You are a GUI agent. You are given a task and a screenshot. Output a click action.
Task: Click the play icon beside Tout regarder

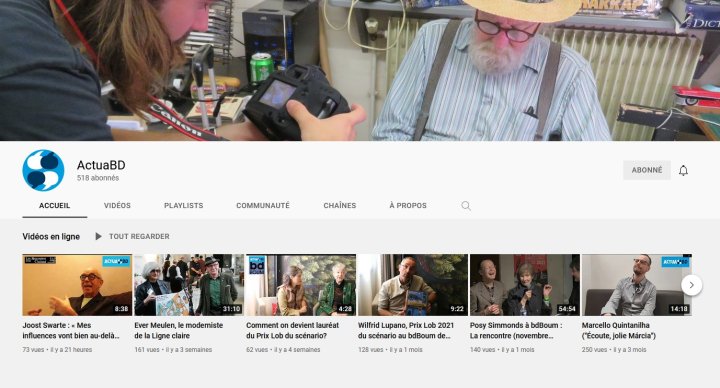tap(98, 236)
